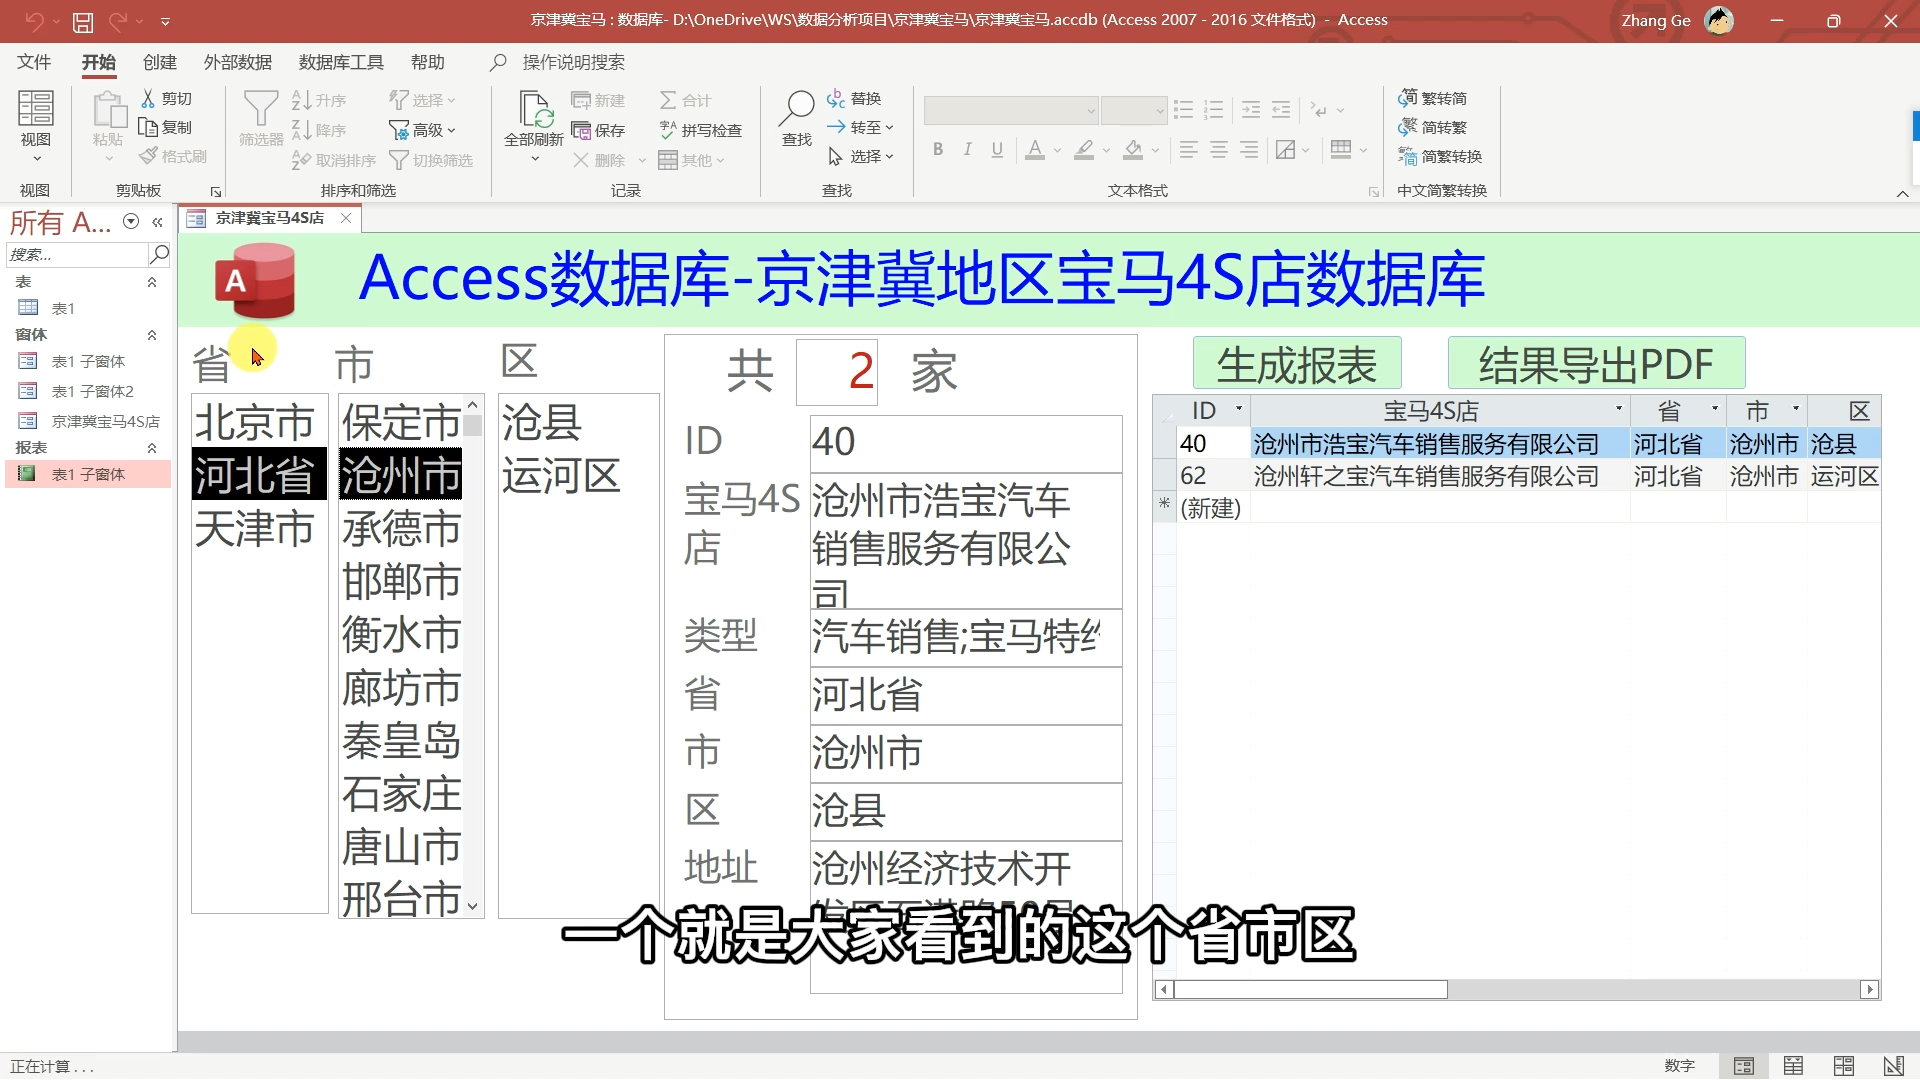Screen dimensions: 1920x1080
Task: Click Datasheet View icon in status bar
Action: tap(1794, 1066)
